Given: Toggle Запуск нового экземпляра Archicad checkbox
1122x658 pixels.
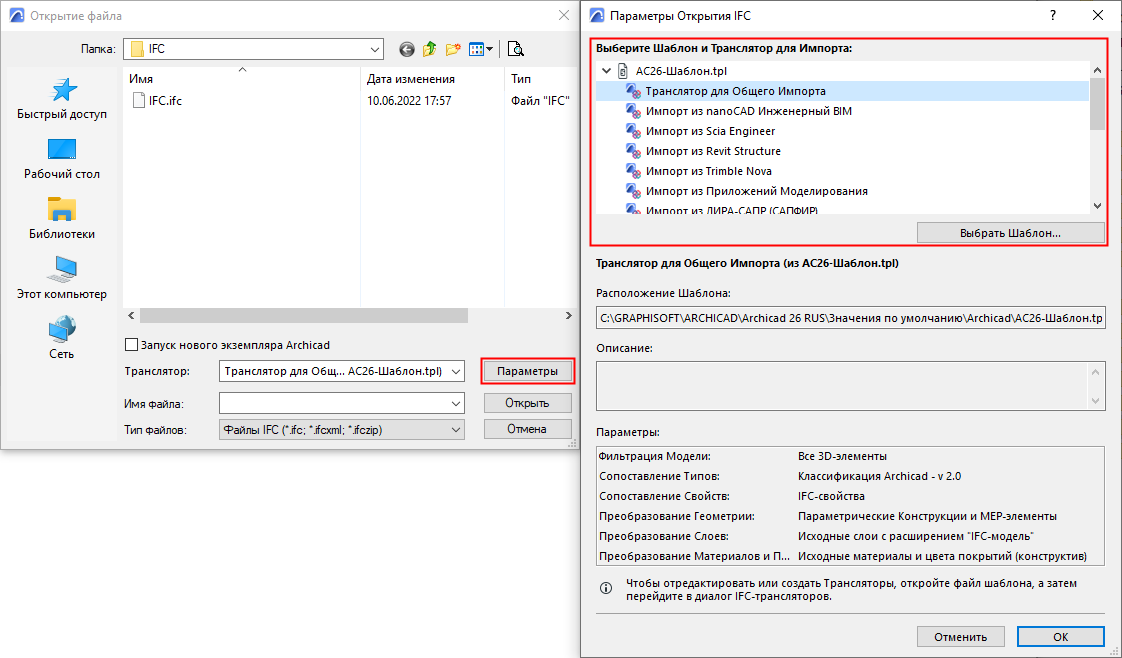Looking at the screenshot, I should (131, 345).
